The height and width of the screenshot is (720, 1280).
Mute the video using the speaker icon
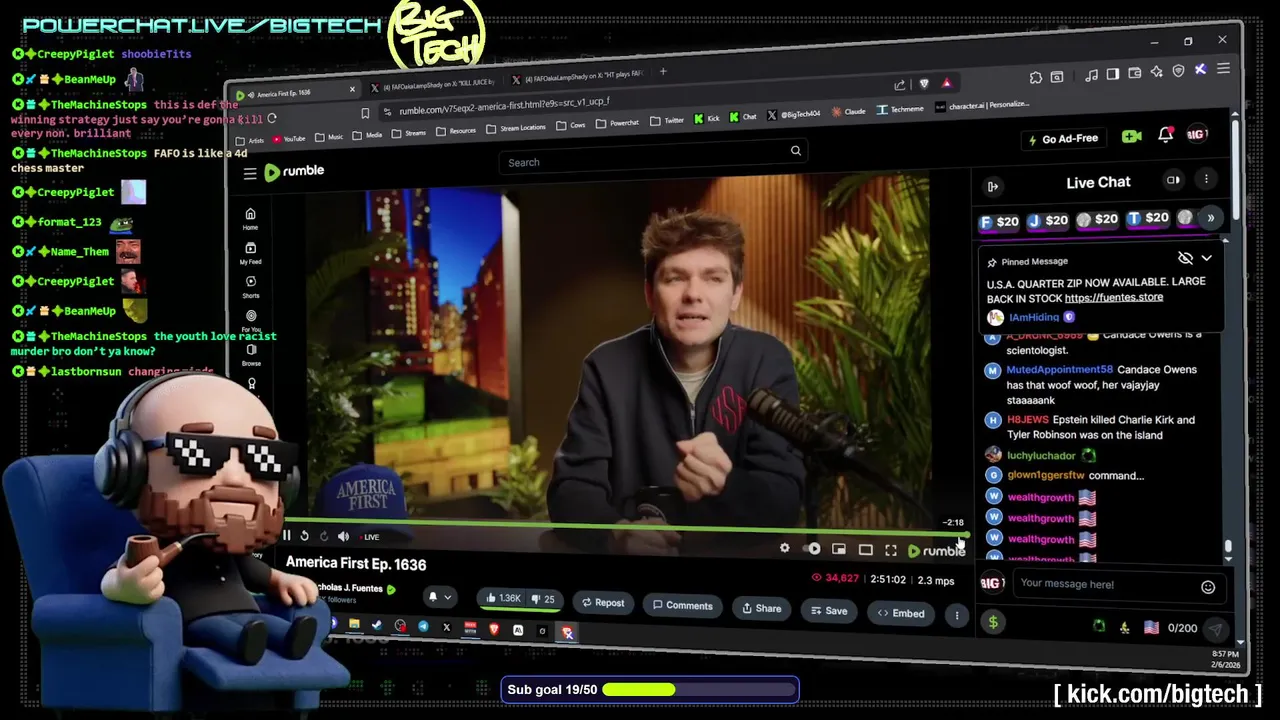pyautogui.click(x=343, y=537)
